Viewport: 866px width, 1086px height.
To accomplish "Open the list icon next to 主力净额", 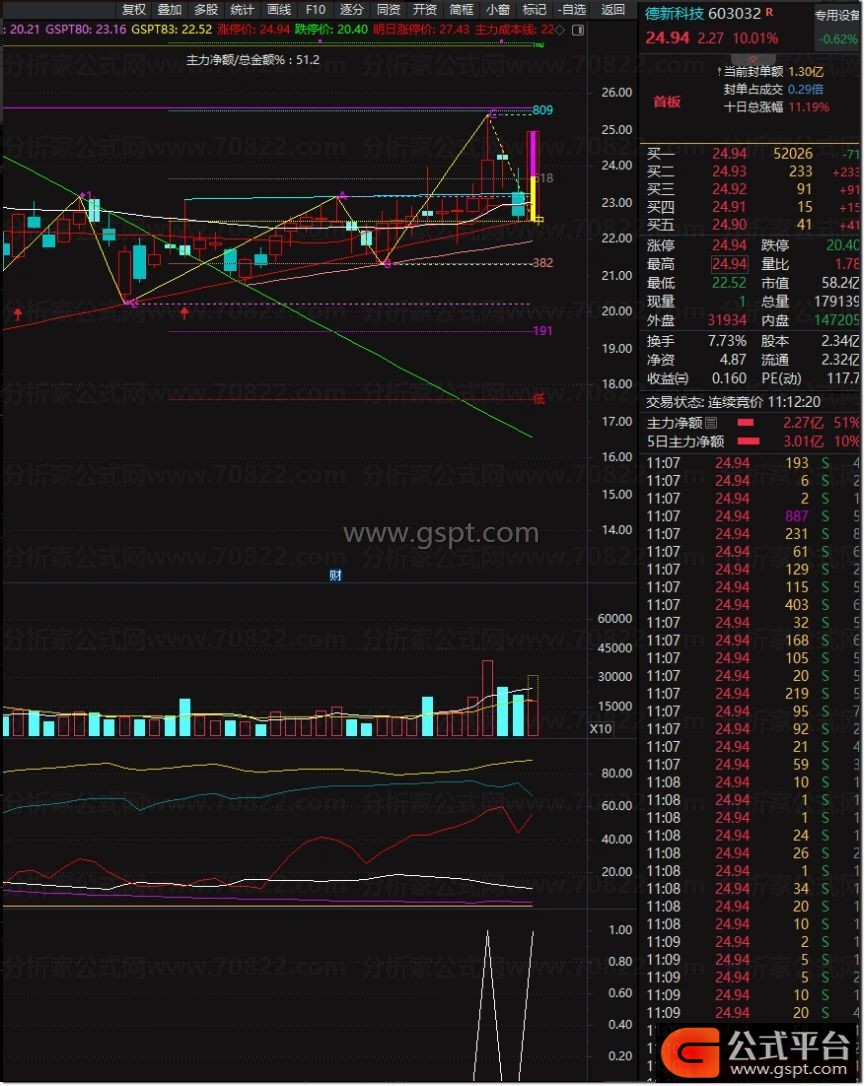I will click(x=711, y=423).
